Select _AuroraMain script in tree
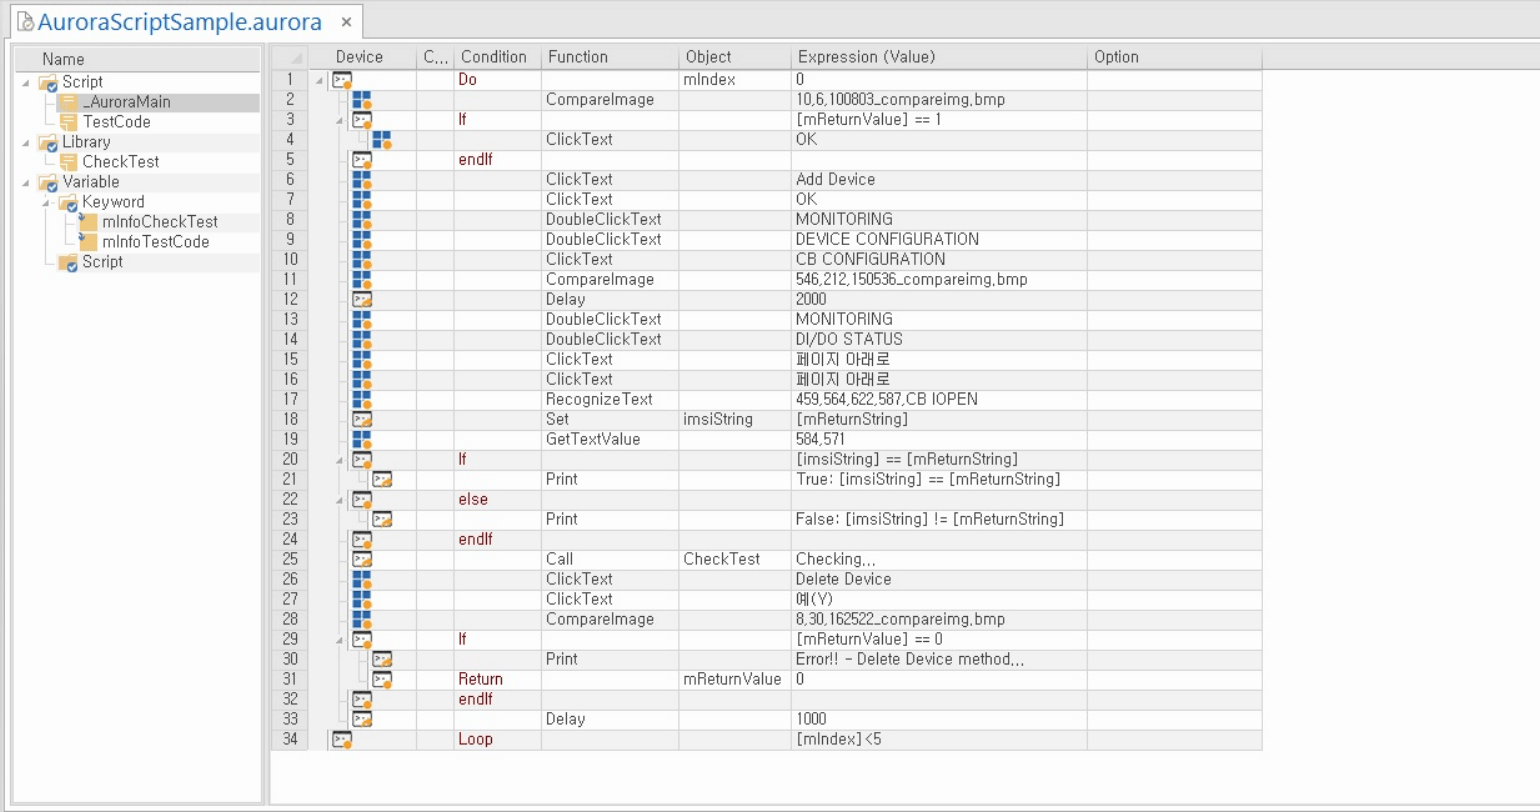 [126, 102]
